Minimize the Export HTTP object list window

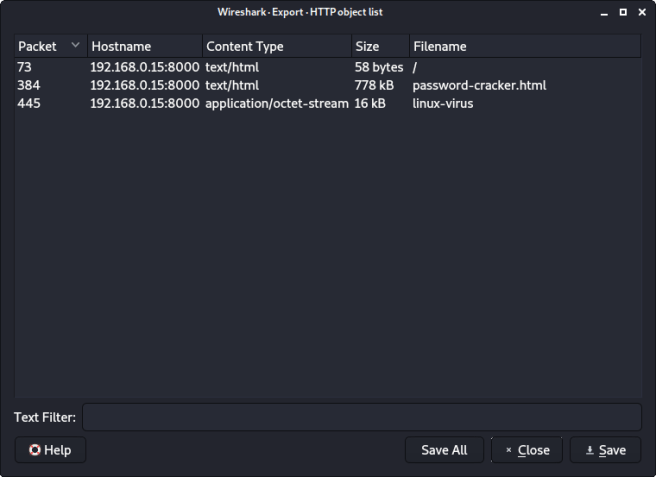click(x=605, y=12)
